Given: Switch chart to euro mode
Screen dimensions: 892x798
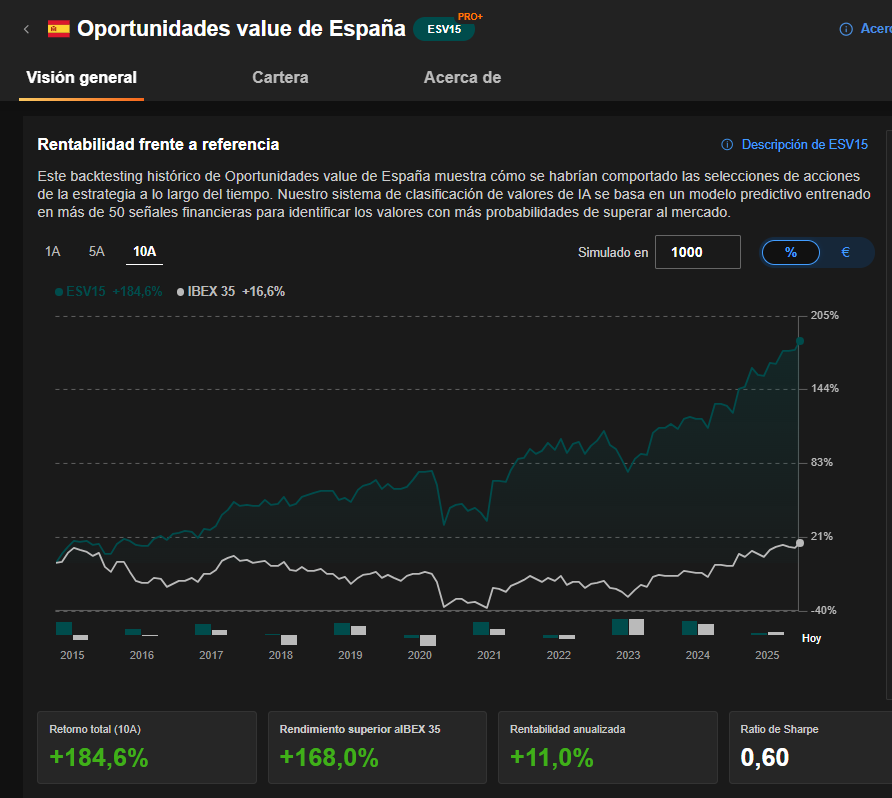Looking at the screenshot, I should (845, 253).
